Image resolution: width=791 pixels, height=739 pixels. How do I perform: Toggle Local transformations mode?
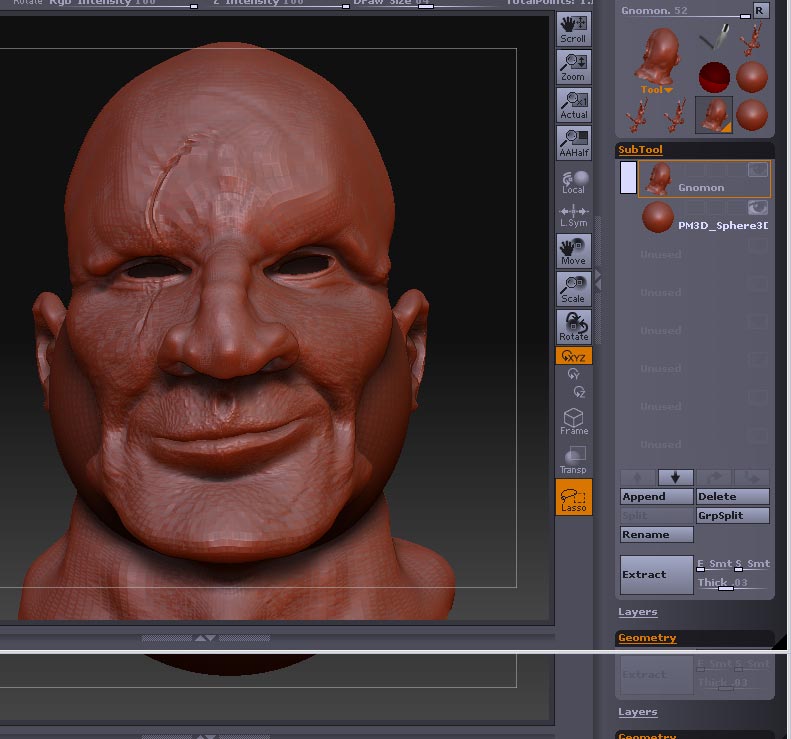coord(574,182)
